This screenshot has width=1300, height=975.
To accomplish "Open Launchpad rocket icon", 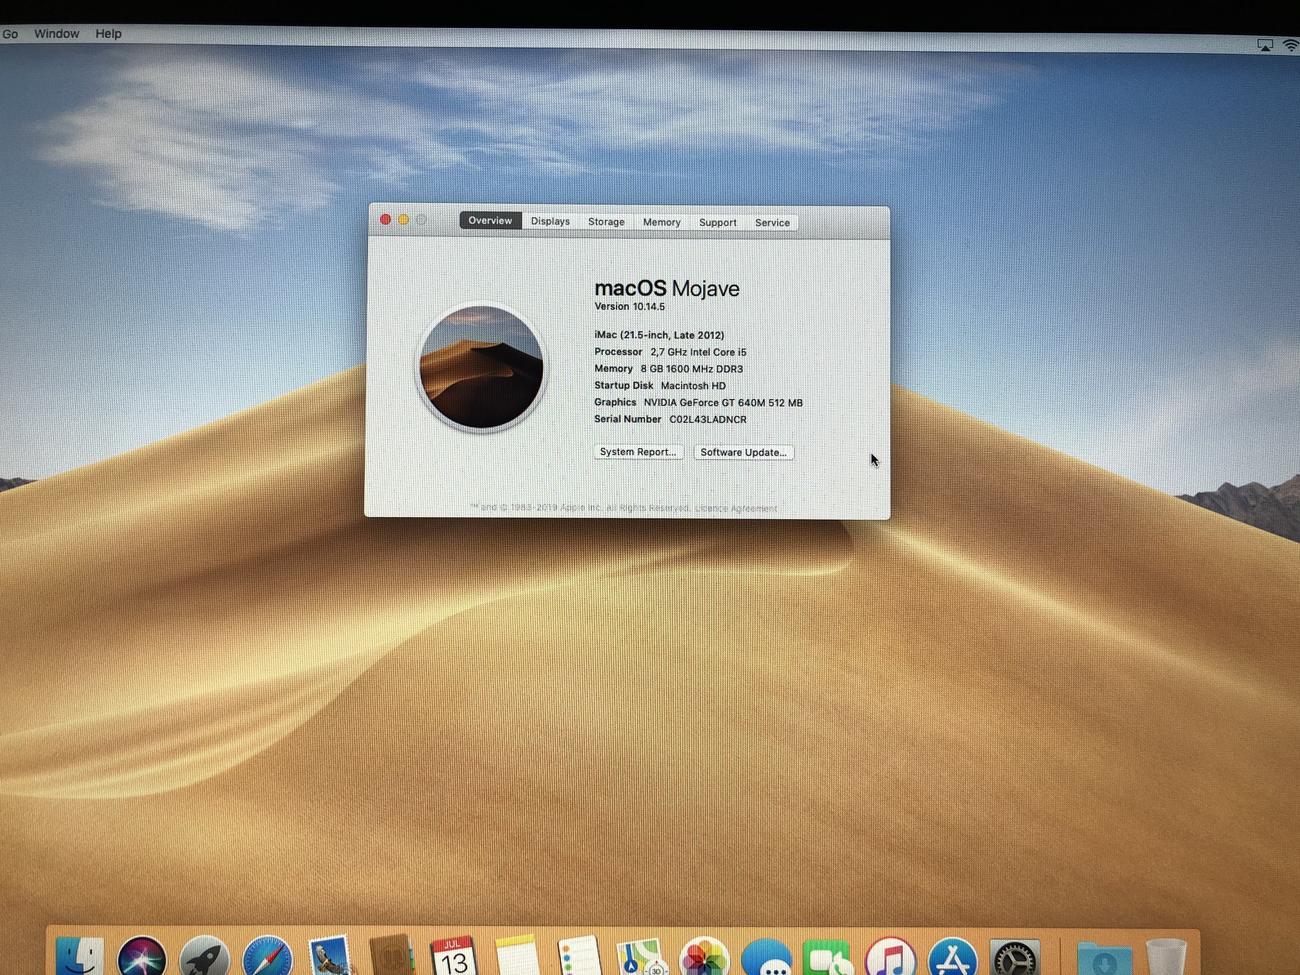I will (x=204, y=957).
